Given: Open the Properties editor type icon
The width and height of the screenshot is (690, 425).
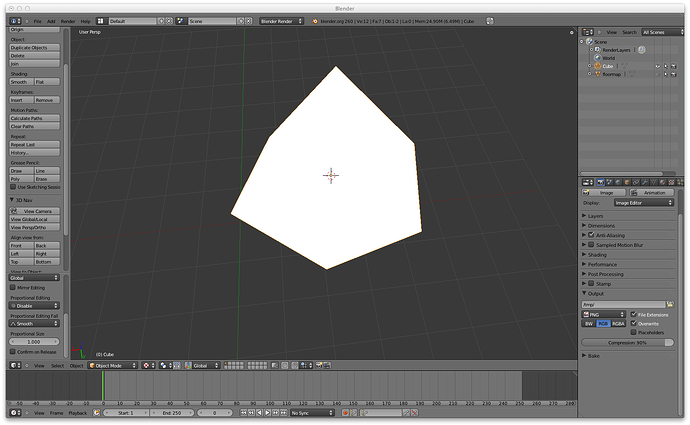Looking at the screenshot, I should point(588,182).
